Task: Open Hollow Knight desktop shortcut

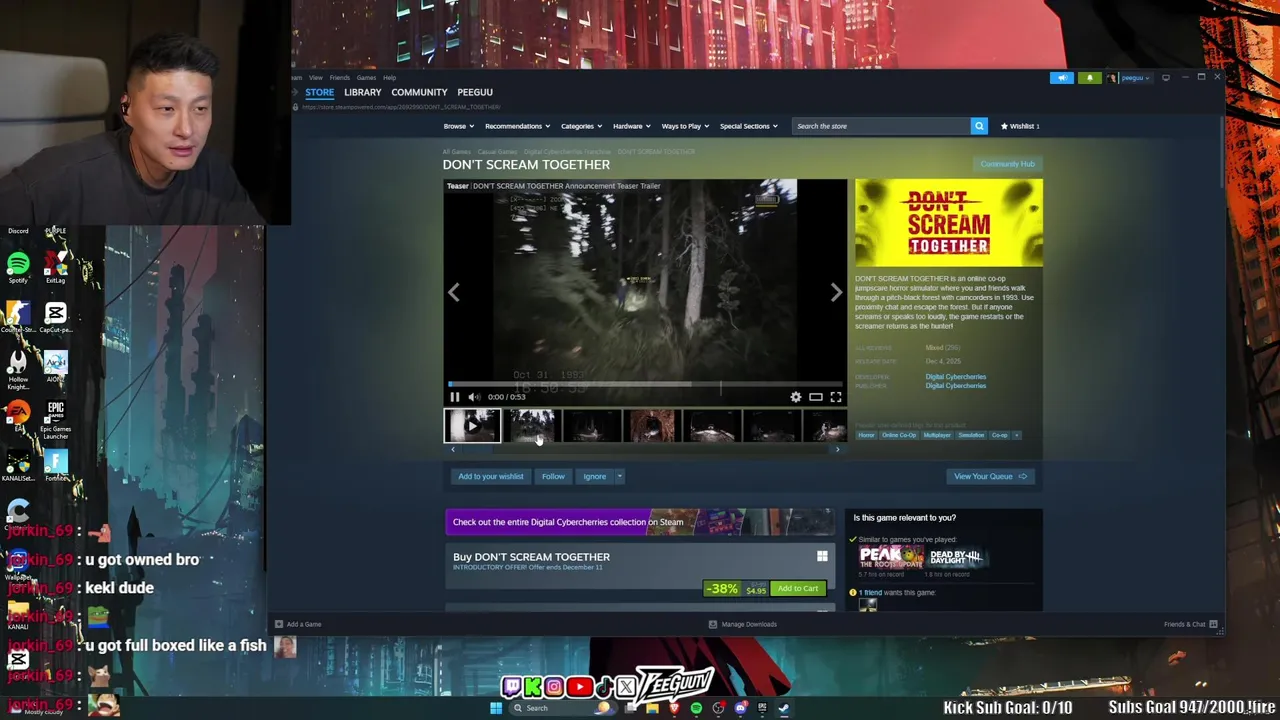Action: coord(18,366)
